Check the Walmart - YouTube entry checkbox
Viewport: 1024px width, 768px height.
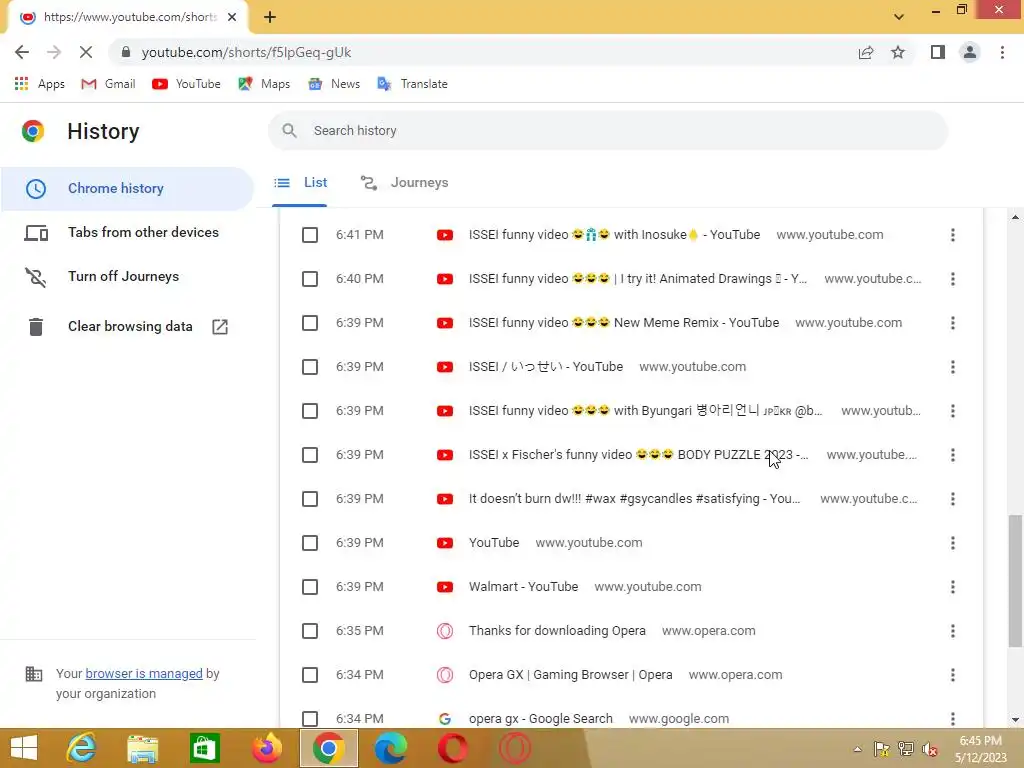310,587
